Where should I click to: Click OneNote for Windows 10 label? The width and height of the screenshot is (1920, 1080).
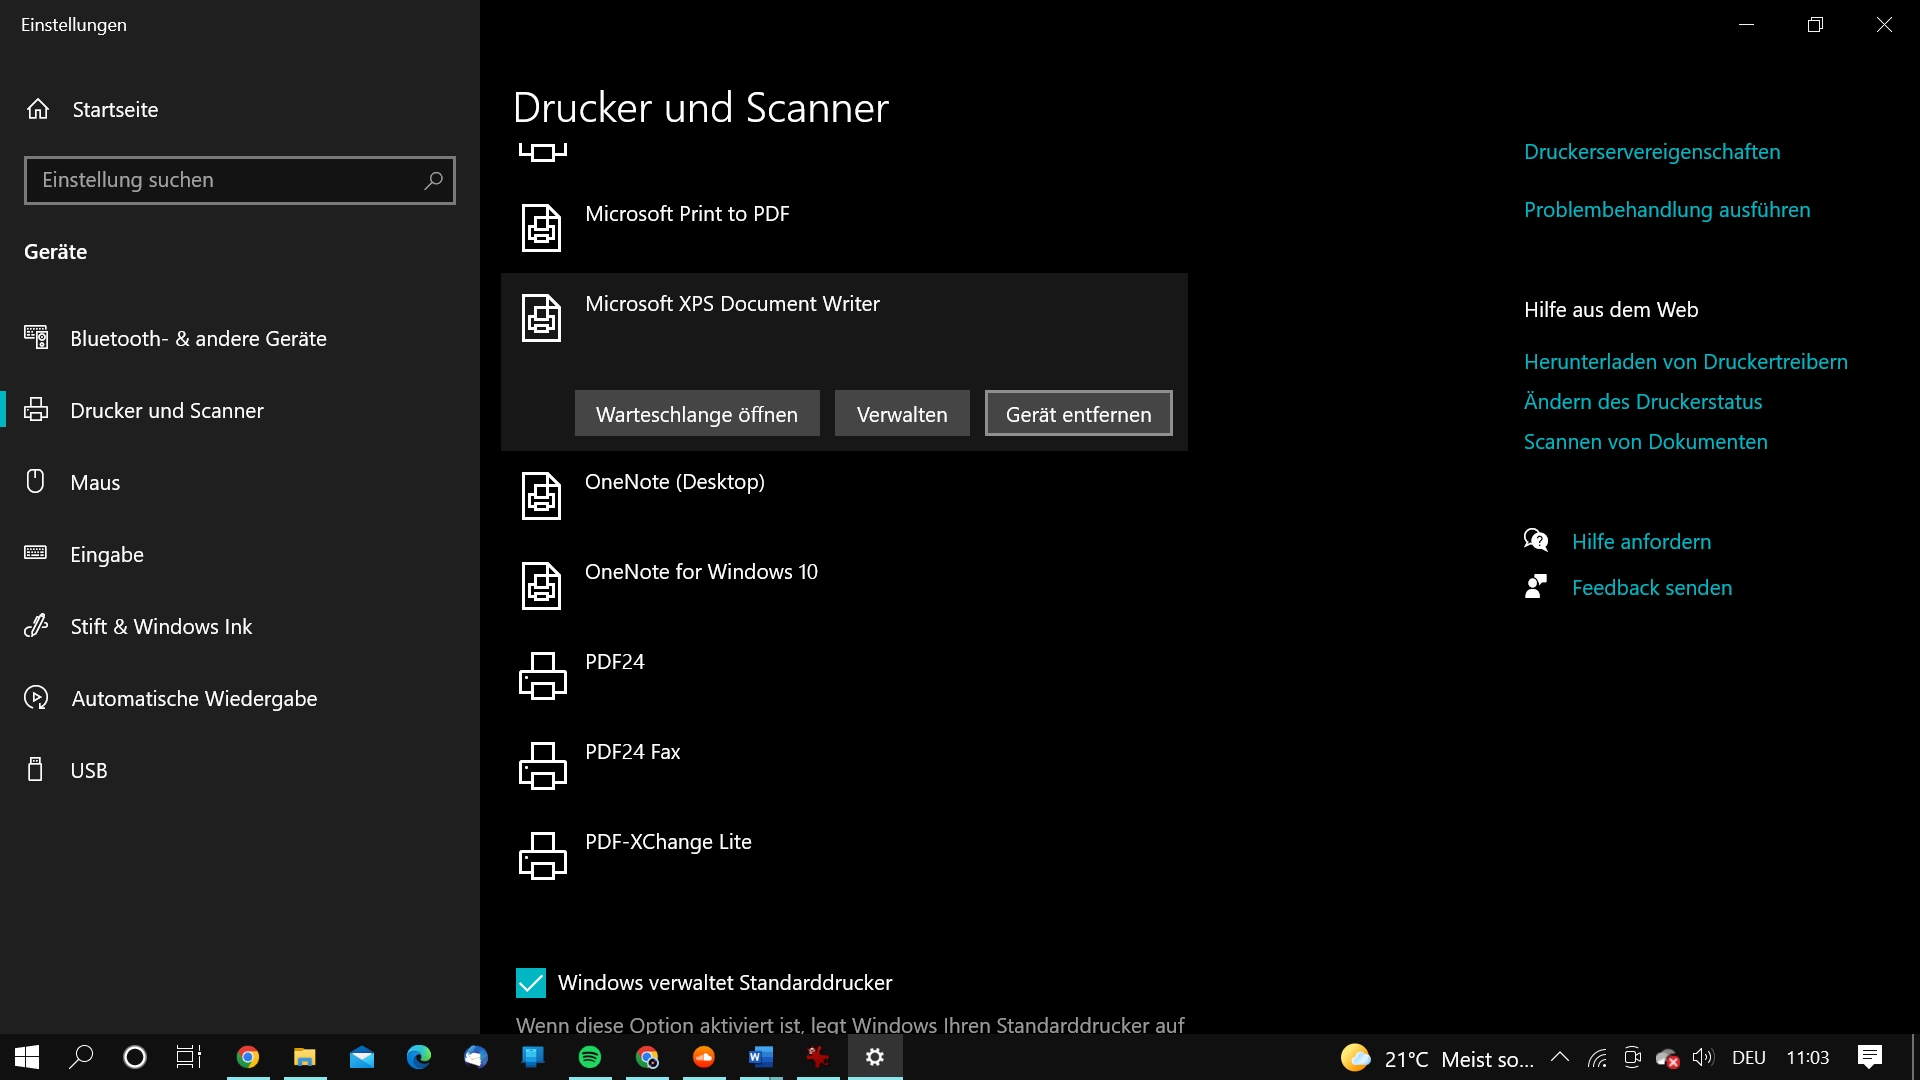[x=701, y=572]
